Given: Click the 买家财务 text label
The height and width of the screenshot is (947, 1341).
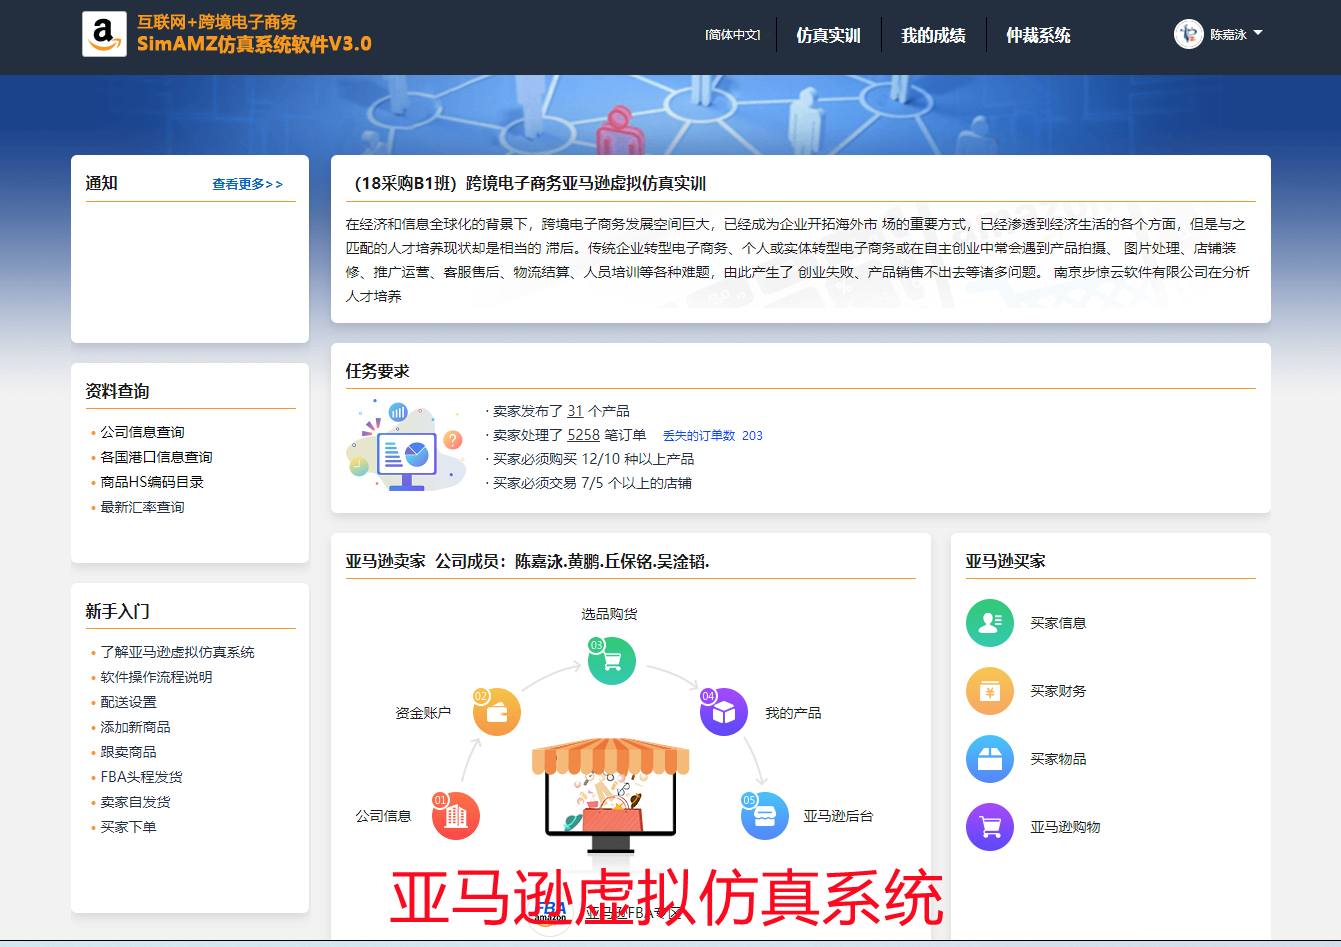Looking at the screenshot, I should [1058, 691].
